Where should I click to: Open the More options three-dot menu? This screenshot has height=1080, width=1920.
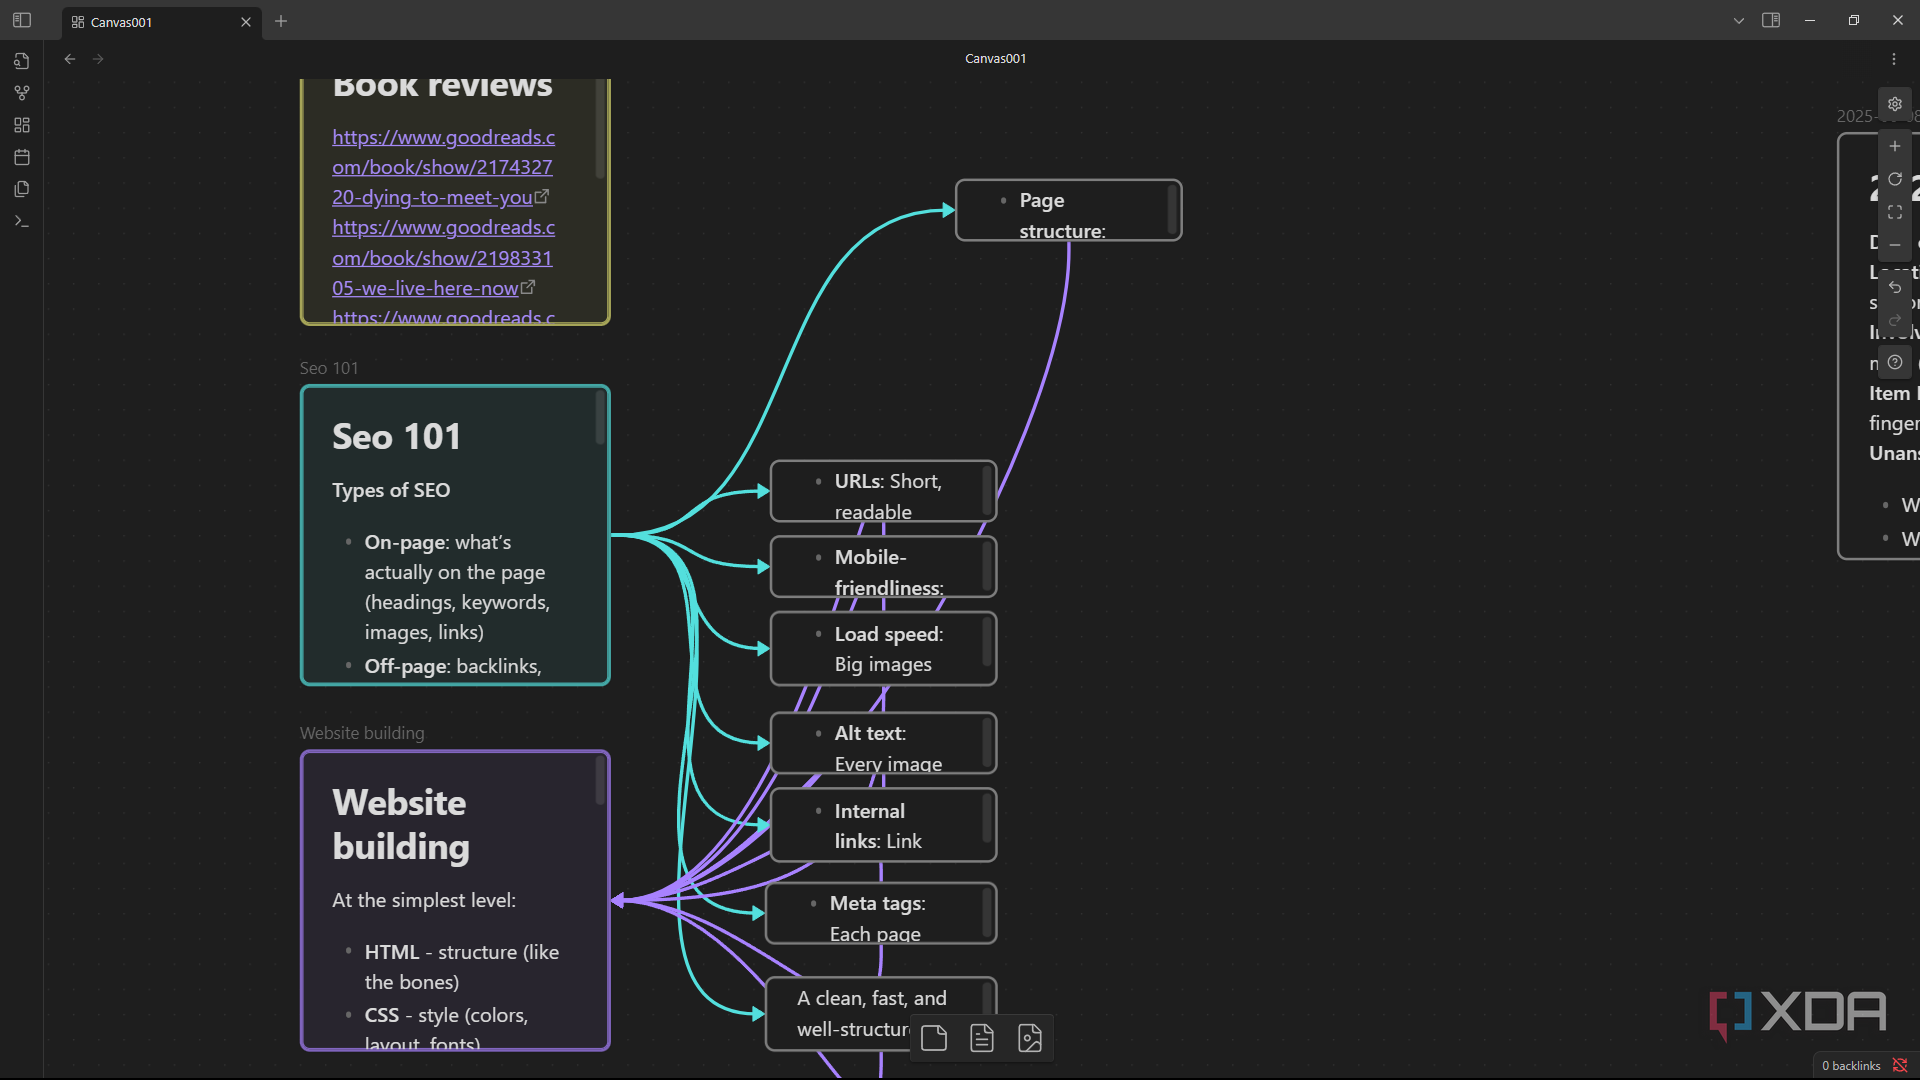pyautogui.click(x=1894, y=59)
